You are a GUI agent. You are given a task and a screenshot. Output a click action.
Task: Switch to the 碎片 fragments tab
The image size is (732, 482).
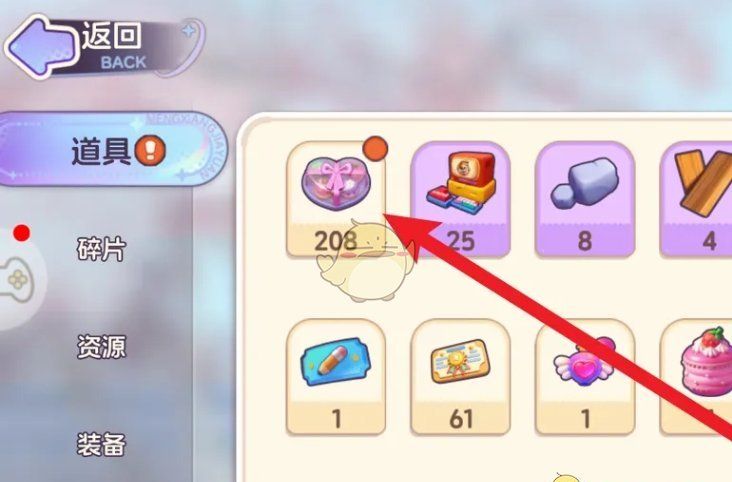(x=101, y=249)
